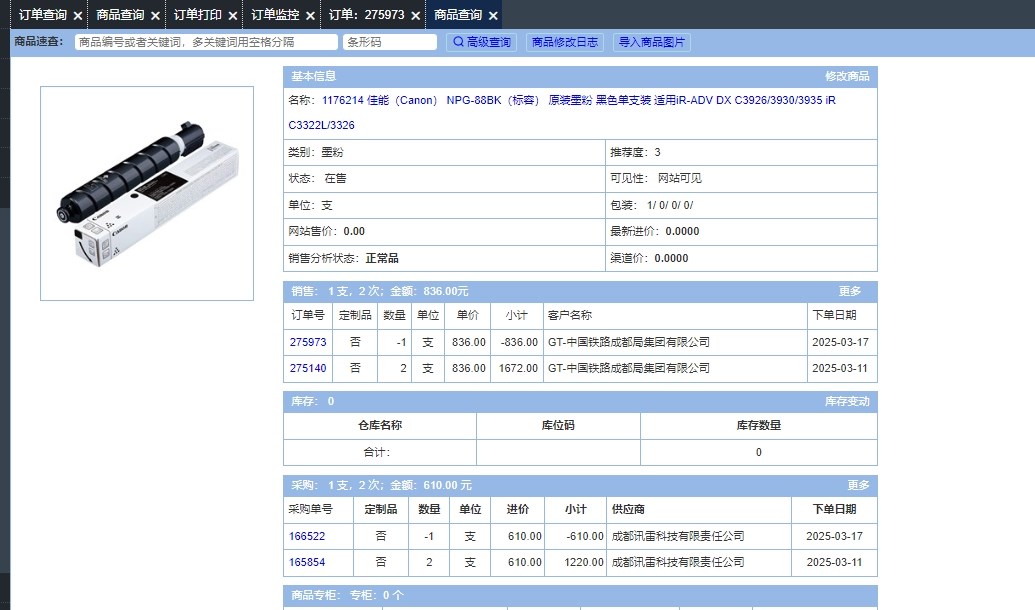This screenshot has width=1035, height=610.
Task: Click date 2025-03-17 in purchase 166522 row
Action: point(834,536)
